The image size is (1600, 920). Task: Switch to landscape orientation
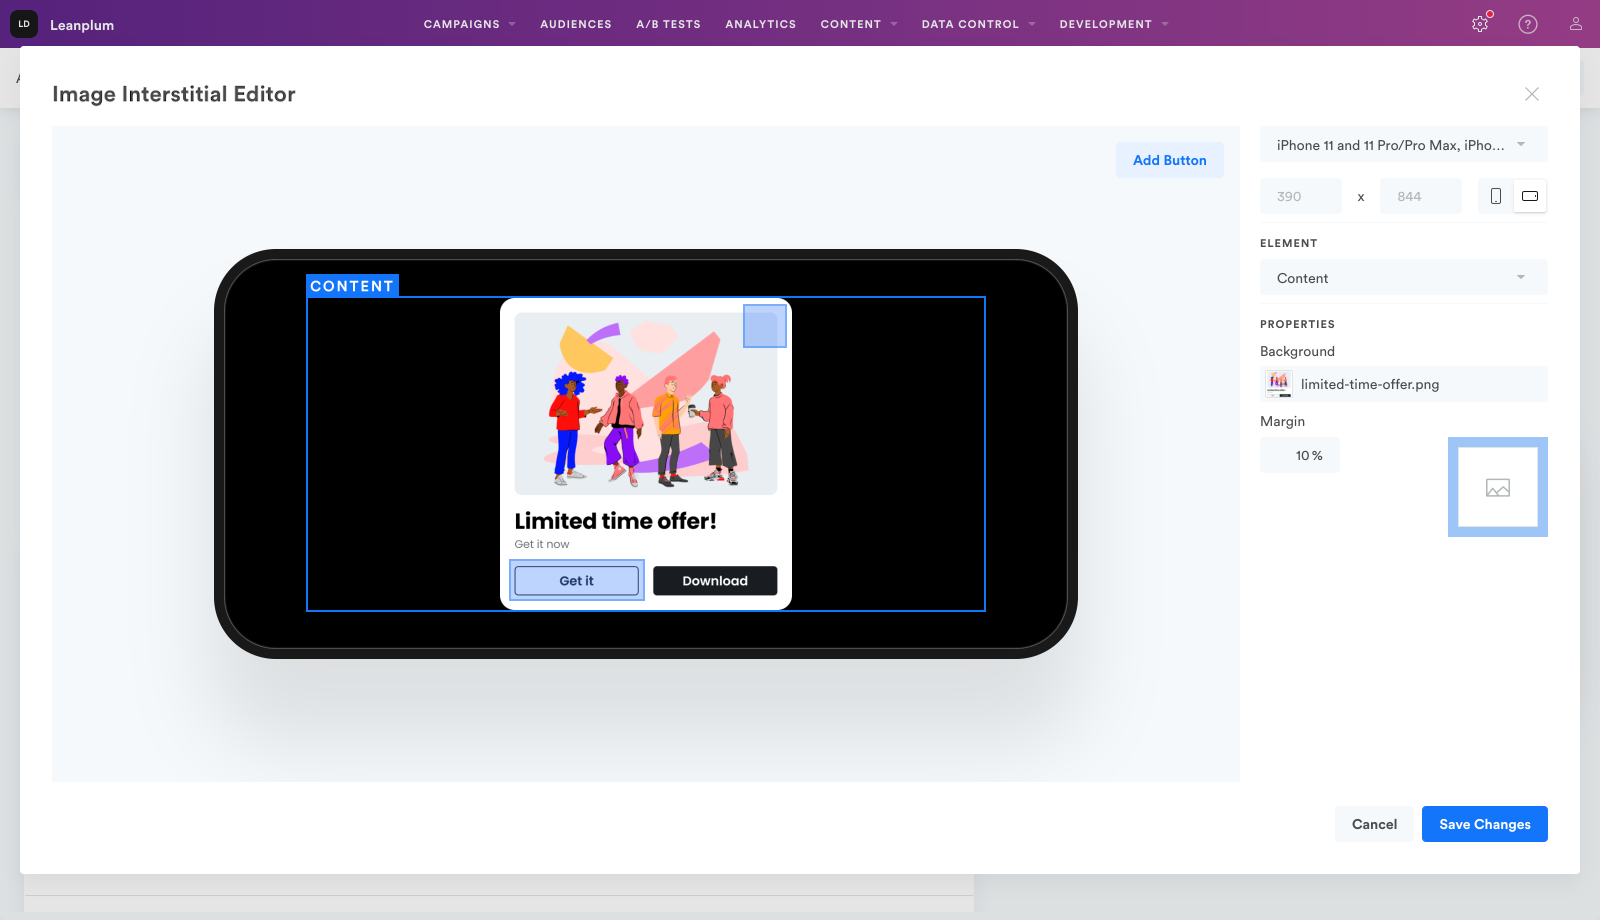(x=1530, y=196)
